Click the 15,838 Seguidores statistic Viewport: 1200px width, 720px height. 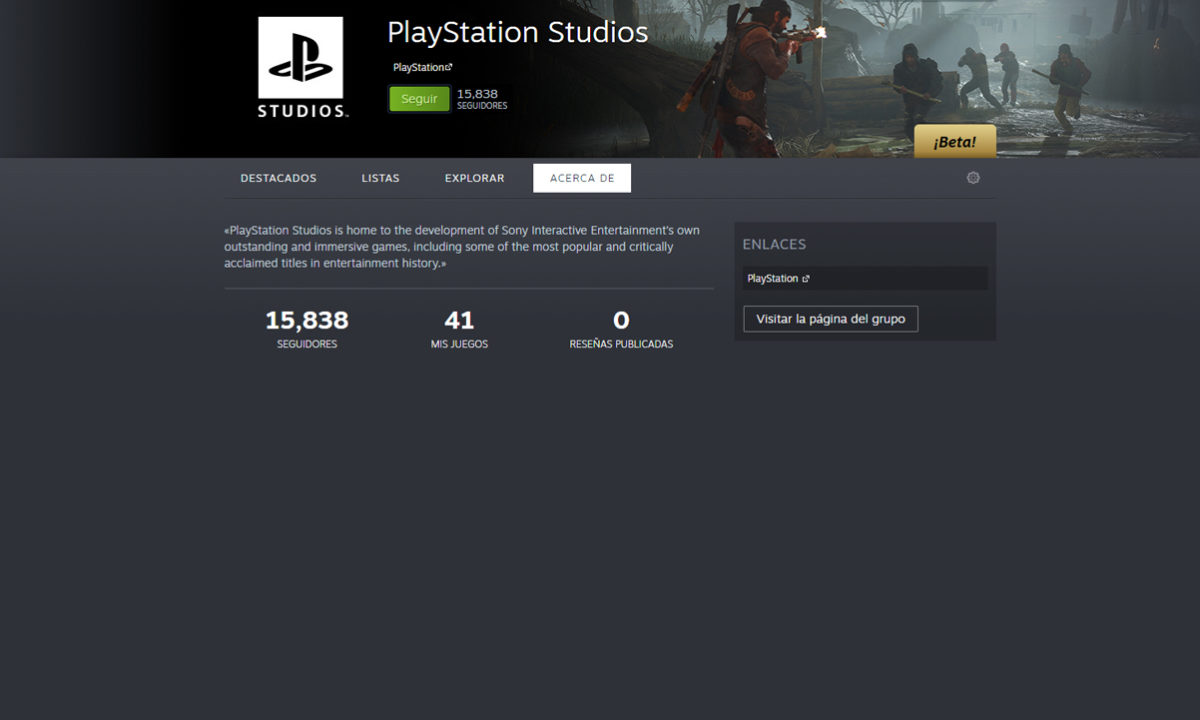pos(307,329)
